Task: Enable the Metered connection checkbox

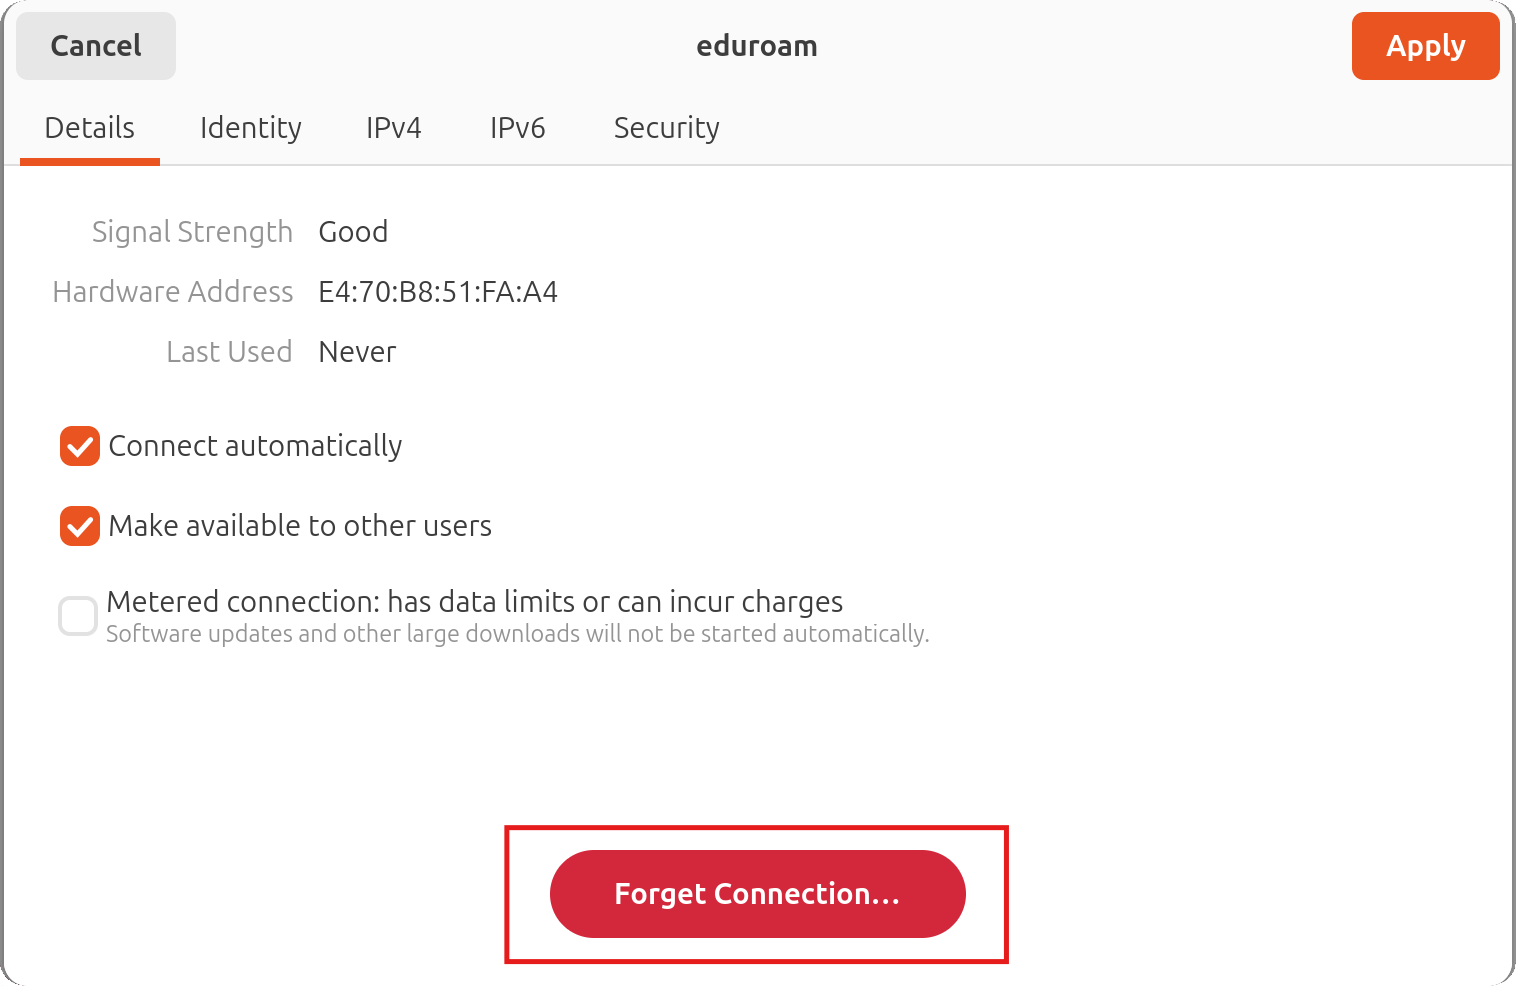Action: pos(78,616)
